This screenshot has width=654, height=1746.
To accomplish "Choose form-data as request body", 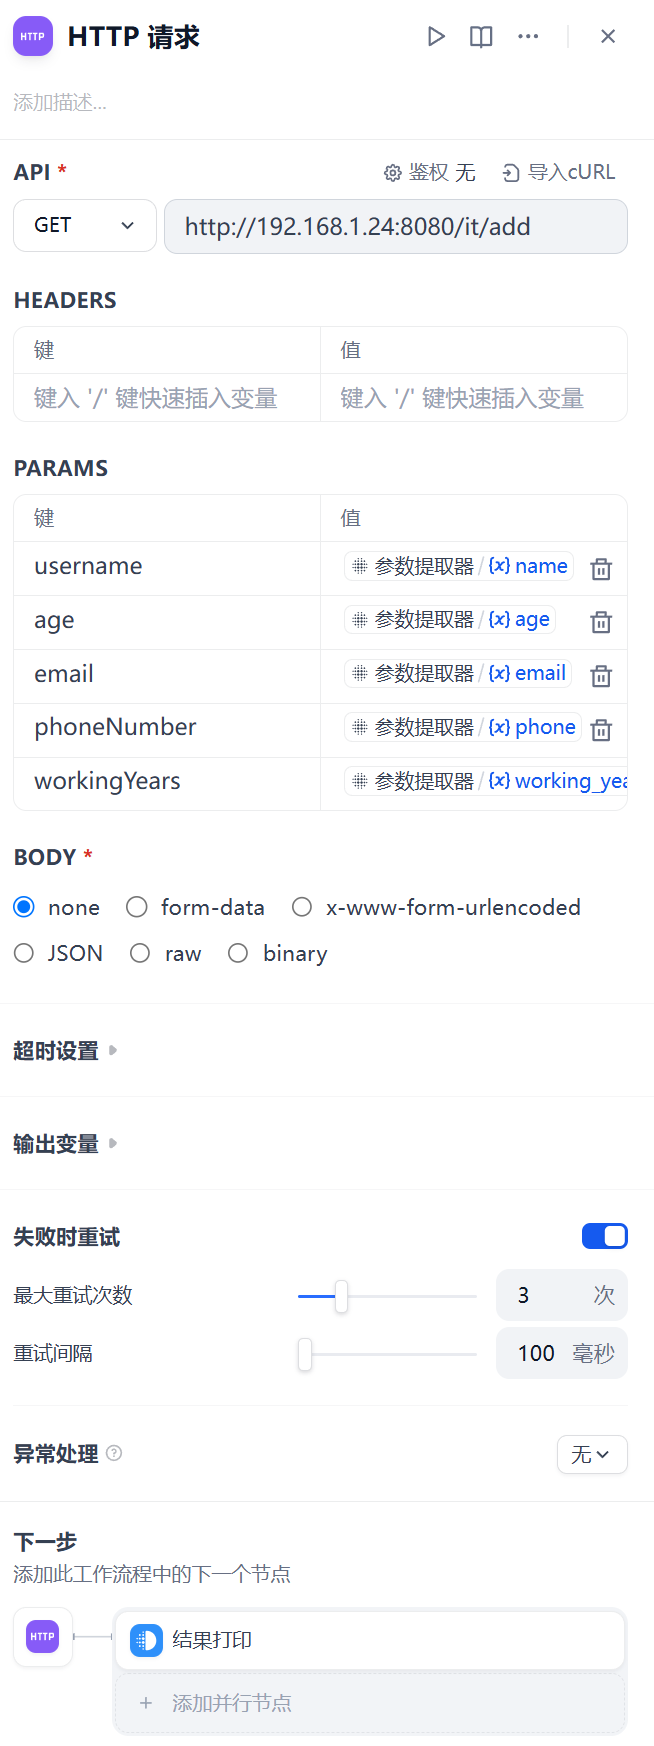I will coord(136,907).
